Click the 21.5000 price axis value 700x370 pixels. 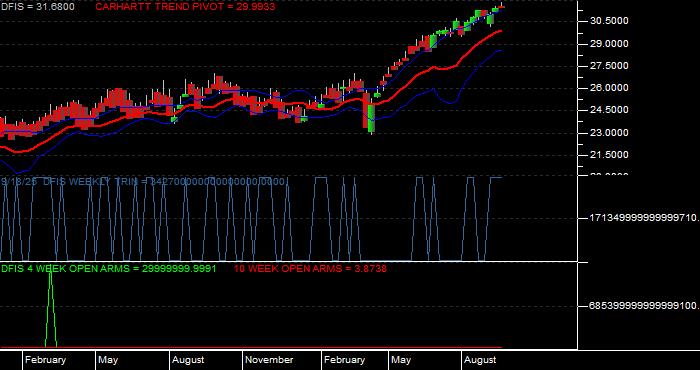coord(608,155)
